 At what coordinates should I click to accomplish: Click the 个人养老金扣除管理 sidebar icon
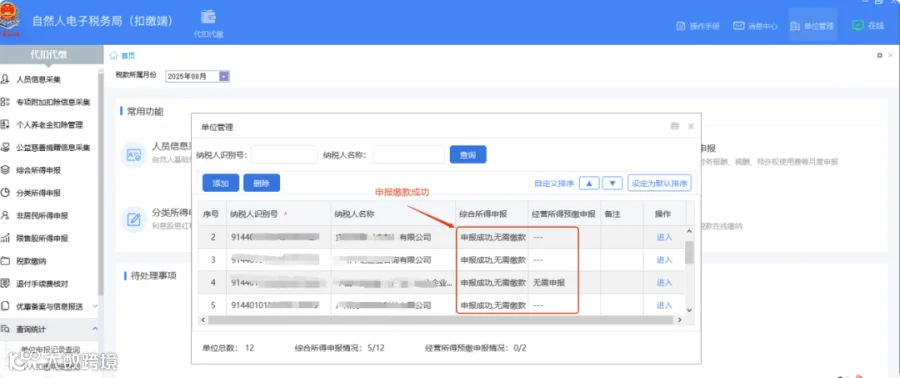pyautogui.click(x=5, y=124)
